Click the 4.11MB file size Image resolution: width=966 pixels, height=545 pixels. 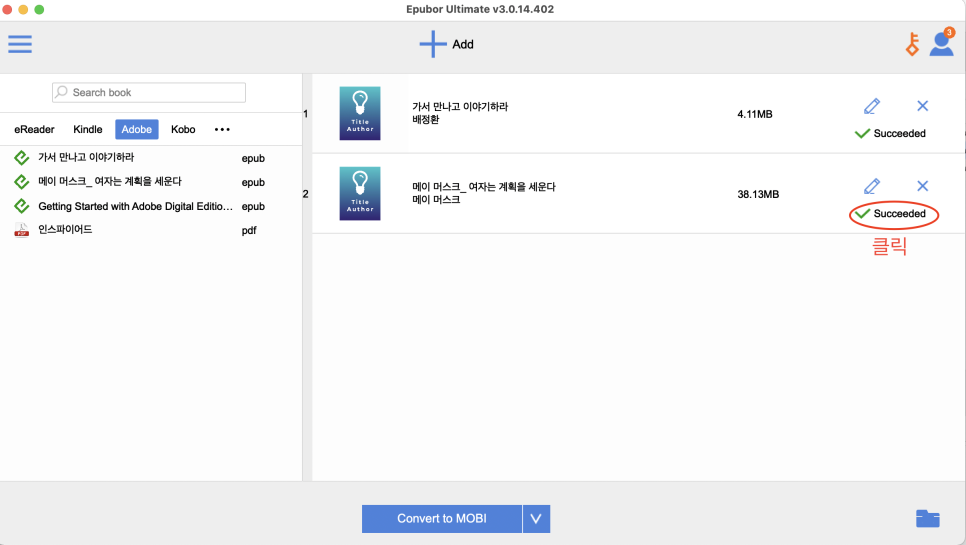(755, 114)
